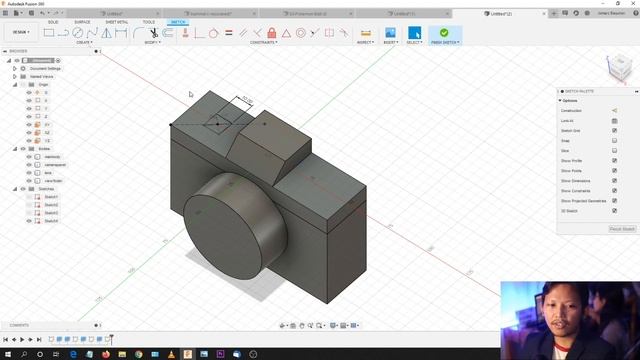Apply the Midpoint triangle constraint
This screenshot has height=360, width=640.
[x=287, y=33]
